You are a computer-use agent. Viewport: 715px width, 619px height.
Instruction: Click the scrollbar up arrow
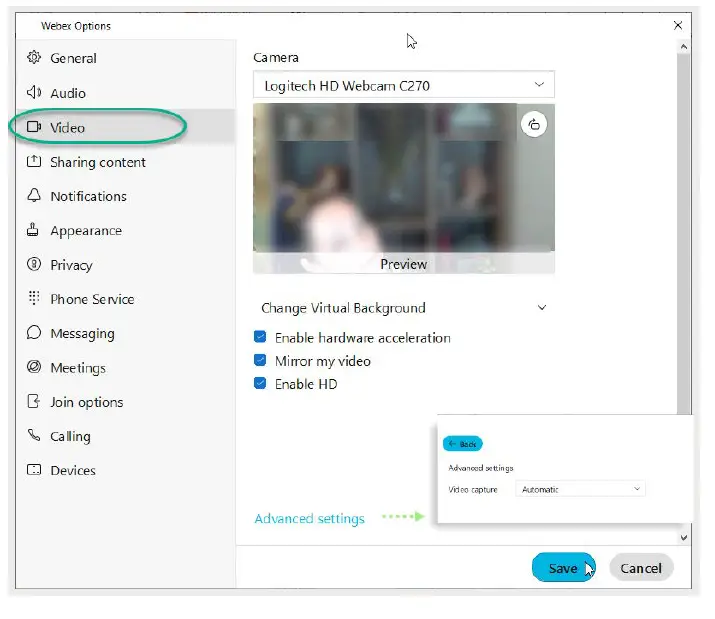tap(684, 47)
